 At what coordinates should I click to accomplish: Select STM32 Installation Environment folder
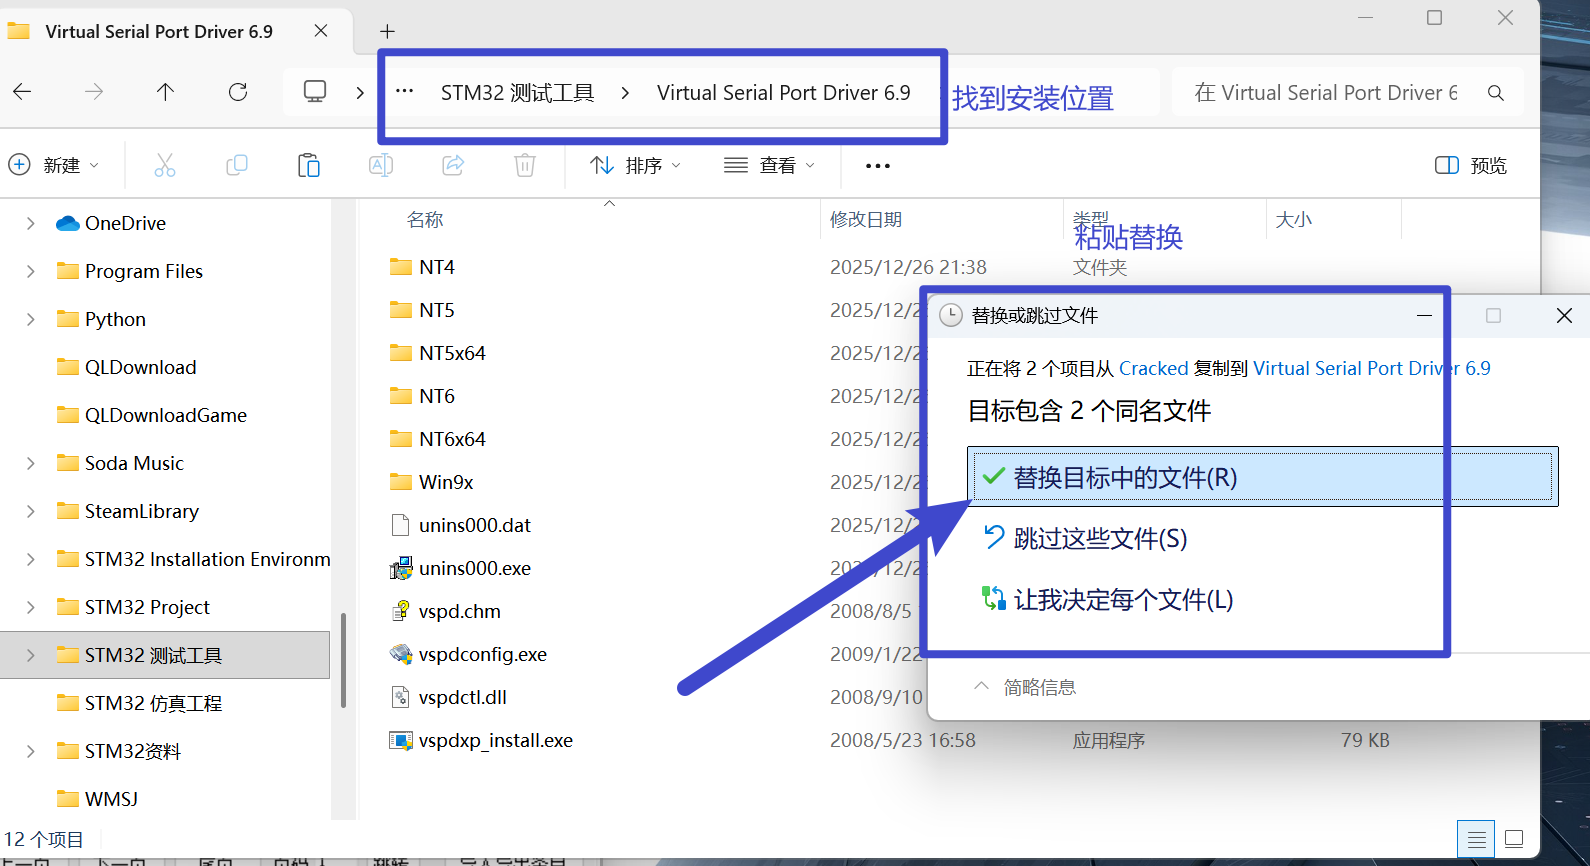point(207,559)
